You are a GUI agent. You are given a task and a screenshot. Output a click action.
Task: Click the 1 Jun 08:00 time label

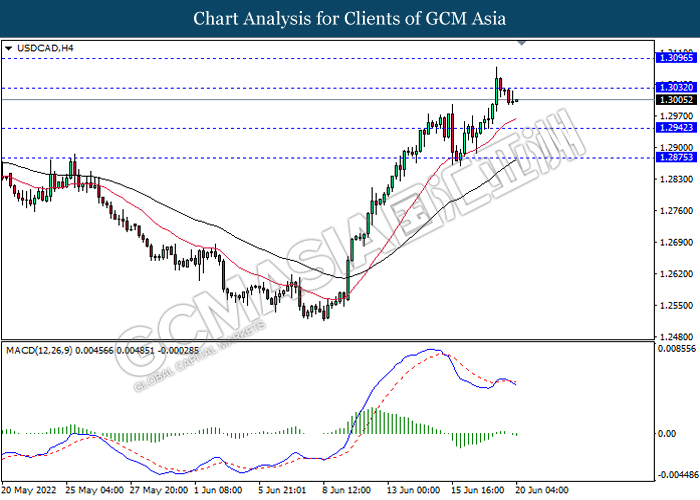pos(218,490)
